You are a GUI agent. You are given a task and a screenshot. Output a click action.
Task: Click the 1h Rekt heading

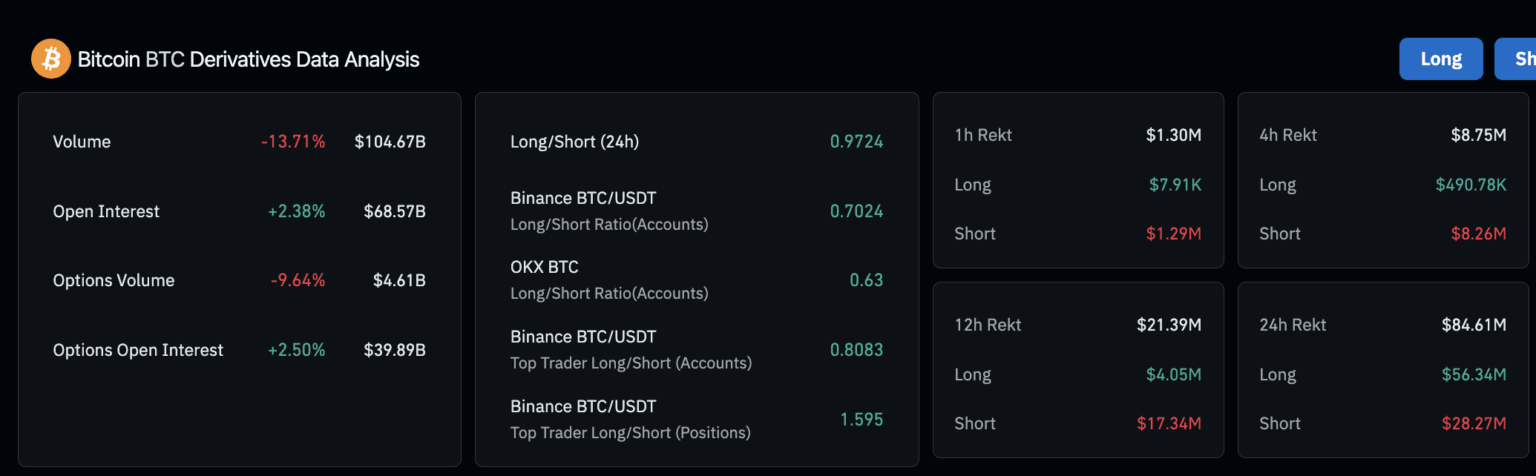click(984, 135)
